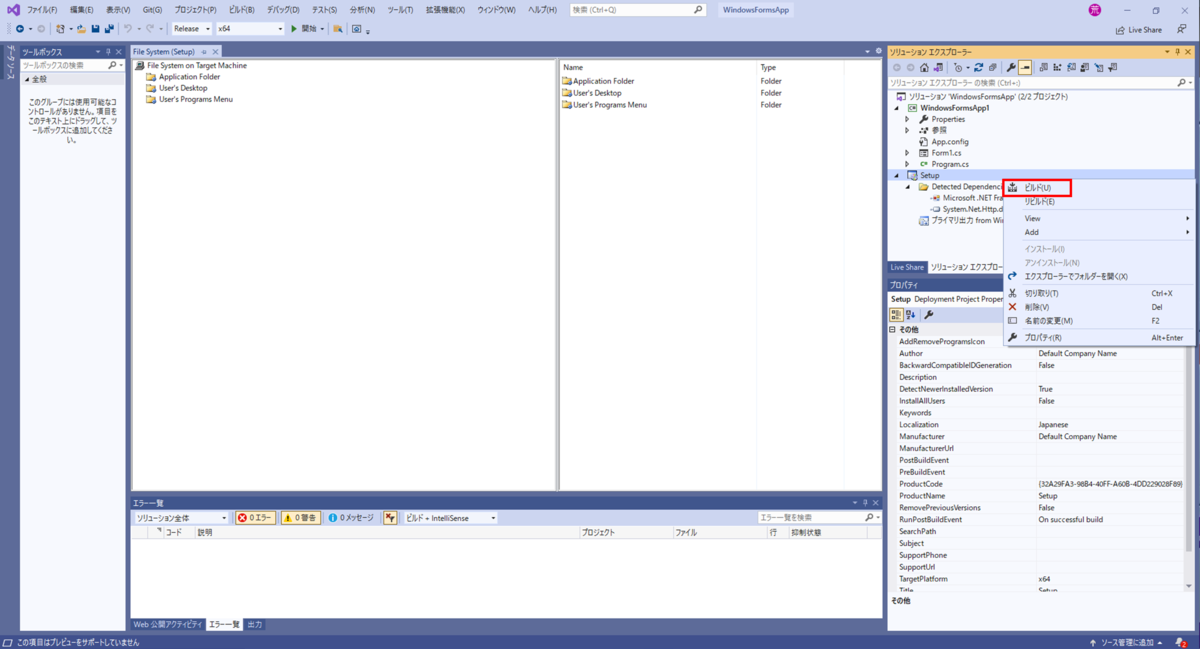Open Properties (プロパティ(R)) from context menu

click(1098, 338)
